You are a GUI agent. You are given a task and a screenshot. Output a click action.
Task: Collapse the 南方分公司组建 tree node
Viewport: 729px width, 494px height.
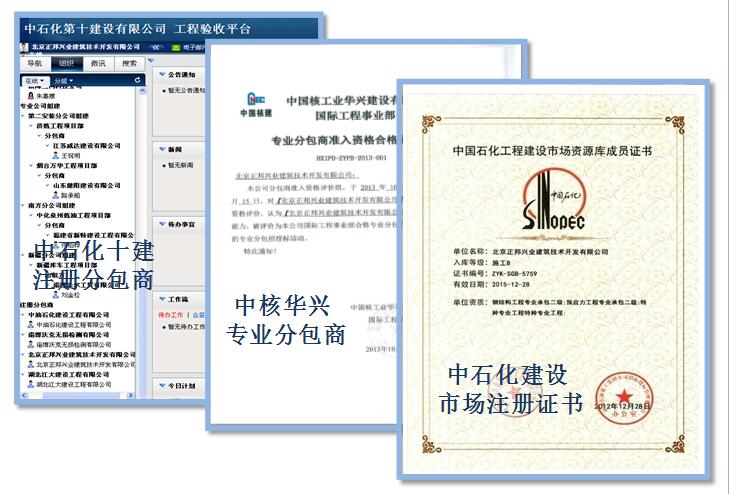[x=23, y=205]
